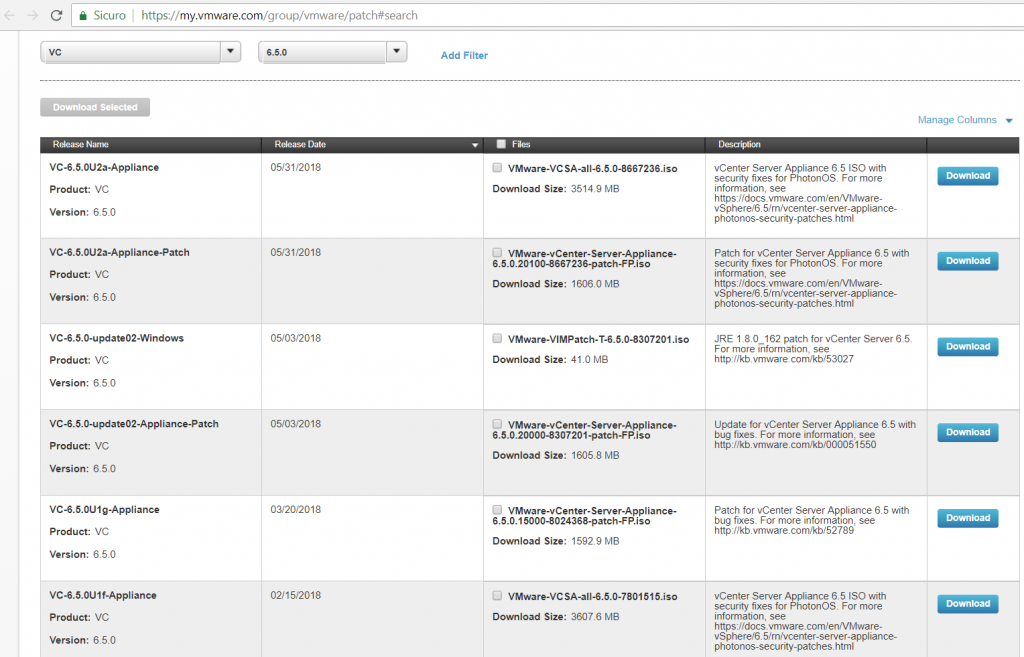Select the VC-6.5.0-update02-Appliance-Patch release name
1024x657 pixels.
tap(134, 424)
